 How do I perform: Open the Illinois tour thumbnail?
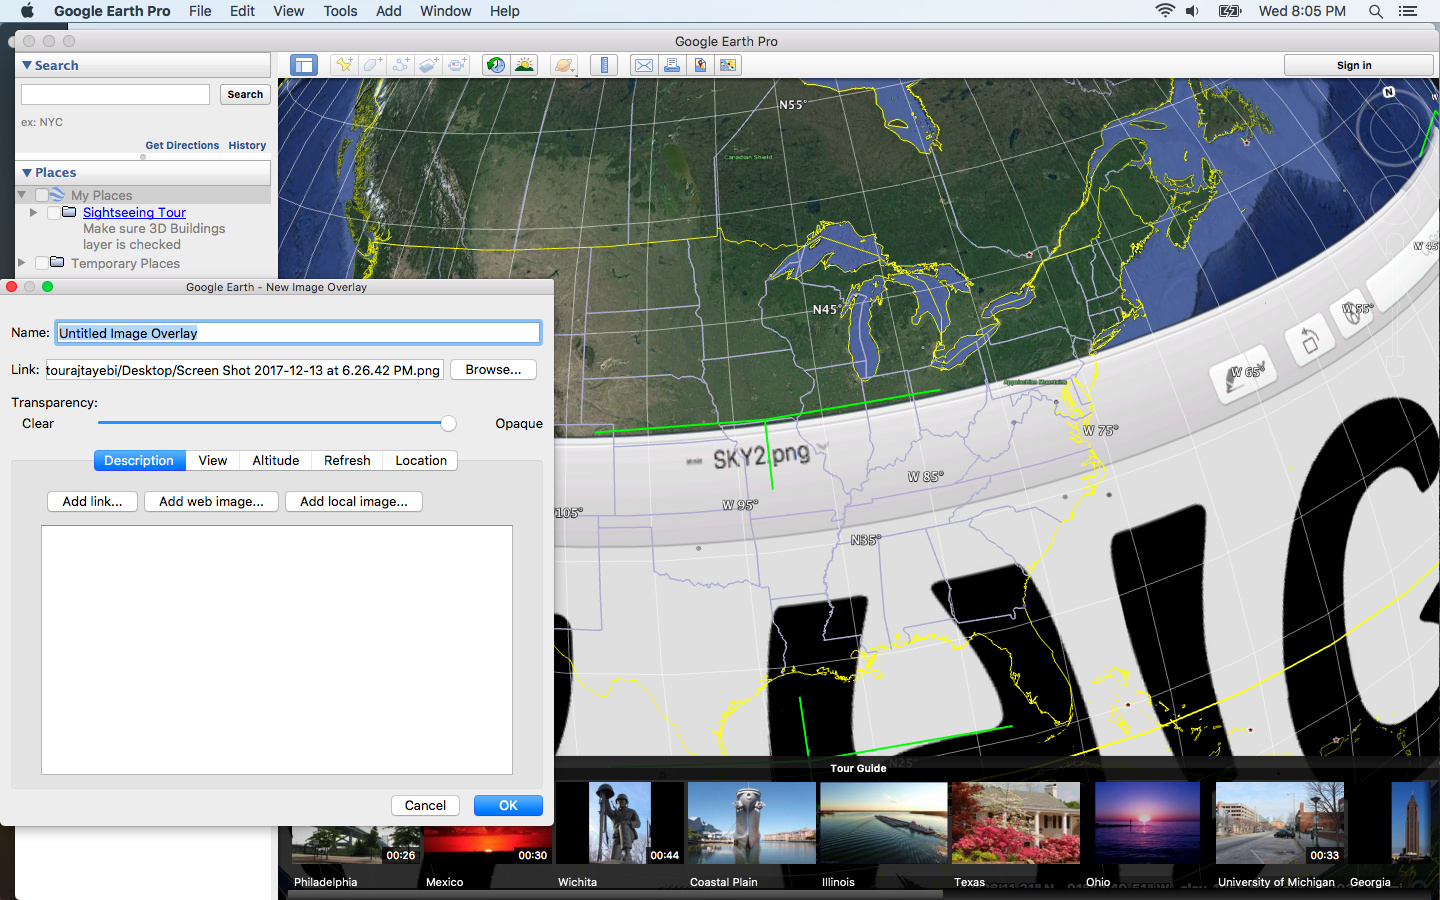pyautogui.click(x=884, y=823)
